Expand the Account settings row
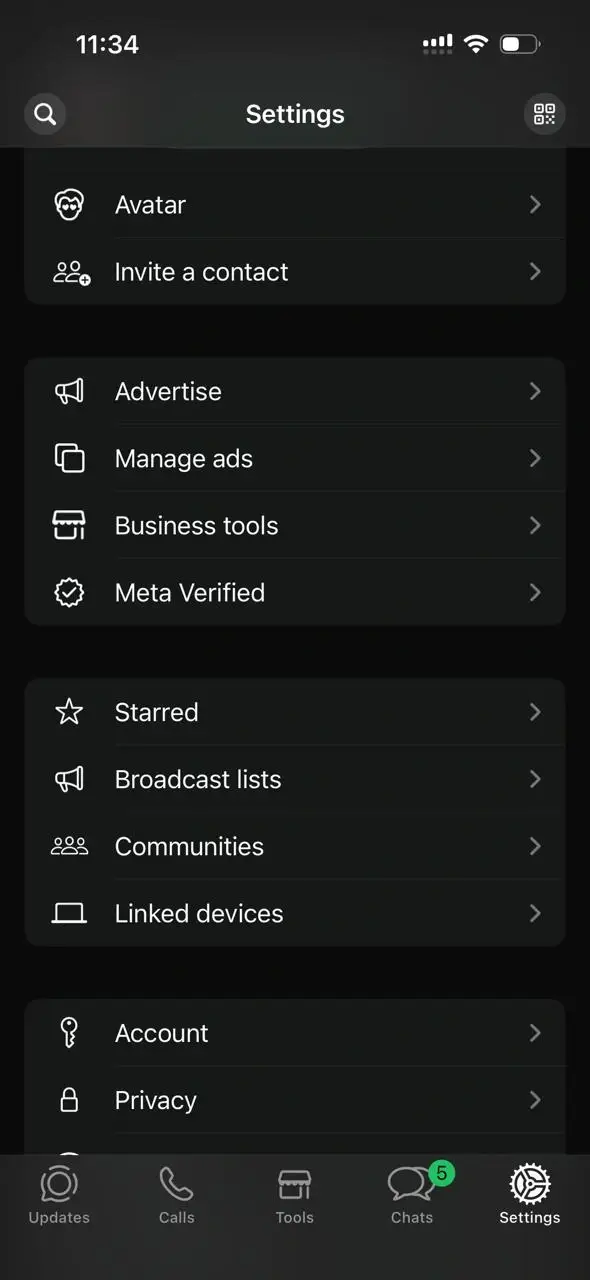590x1280 pixels. [295, 1033]
